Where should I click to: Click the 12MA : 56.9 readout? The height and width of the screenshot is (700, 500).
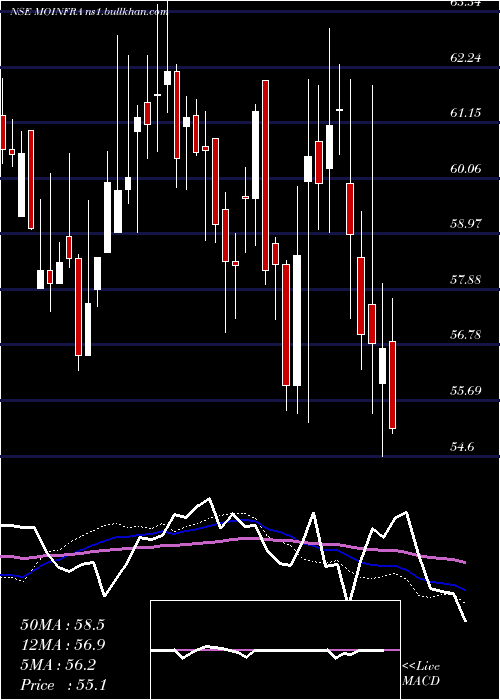[62, 645]
